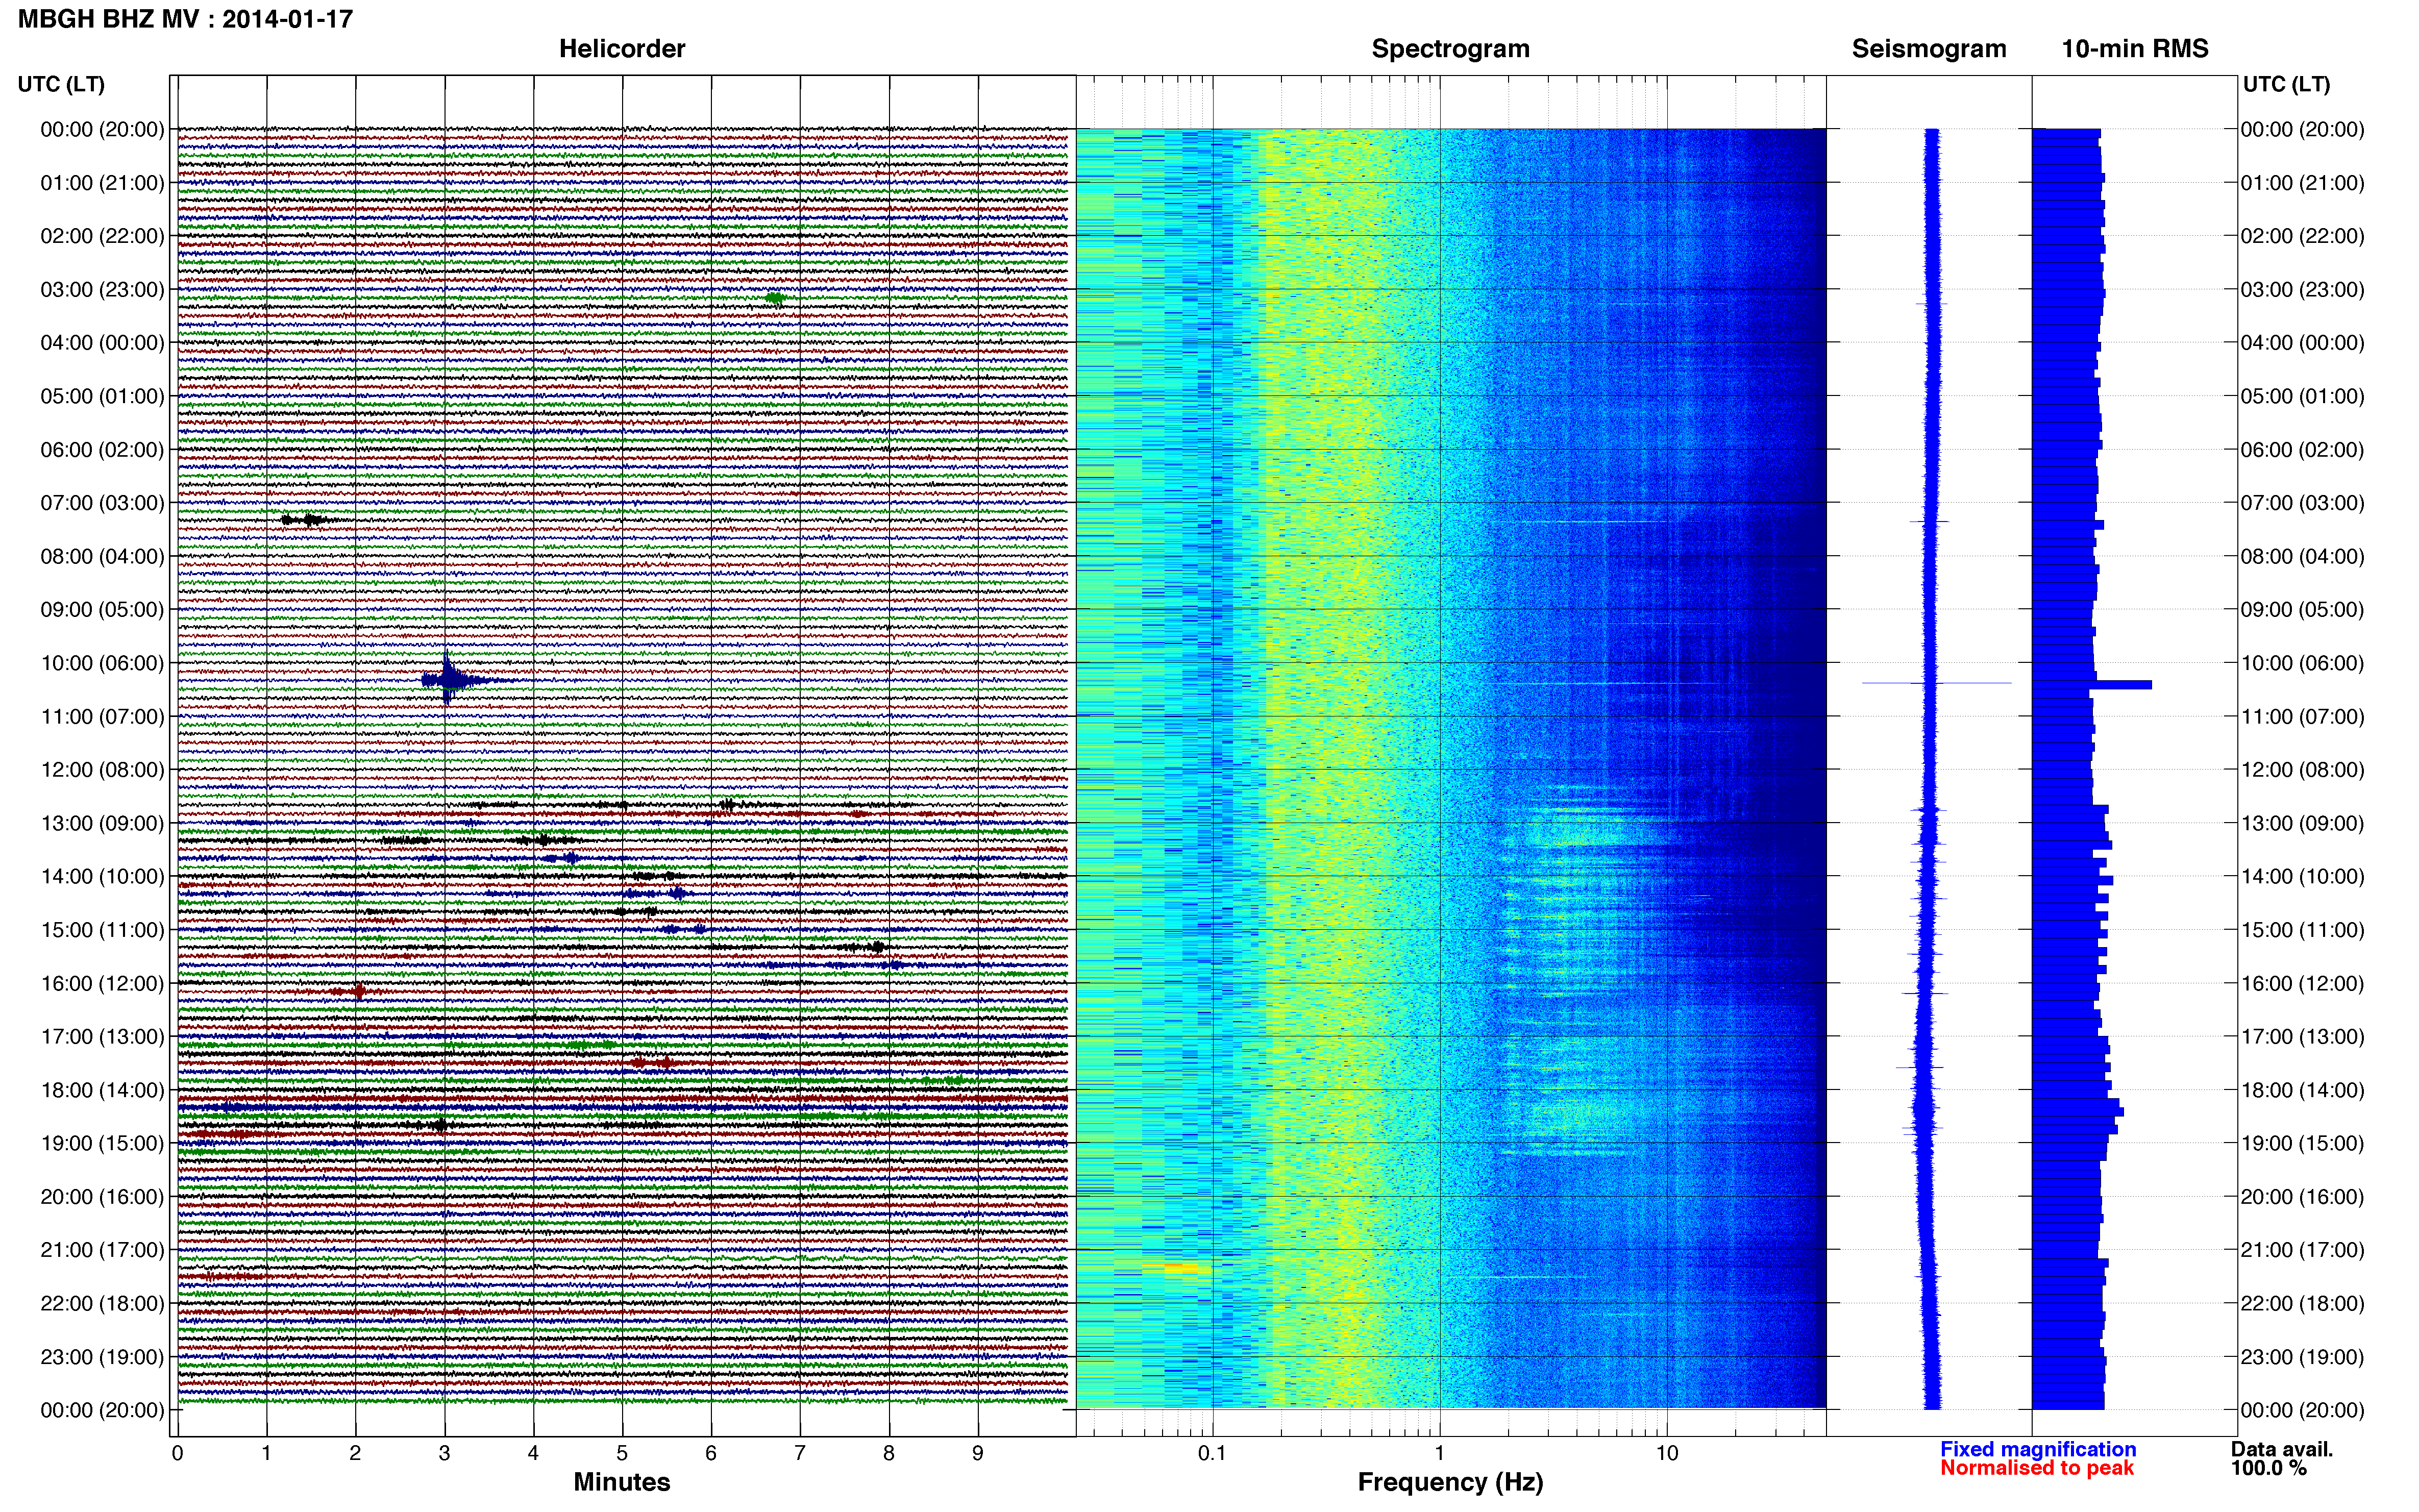Viewport: 2419px width, 1512px height.
Task: Select '09:00 (05:00)' on the RMS time axis
Action: pos(2302,610)
